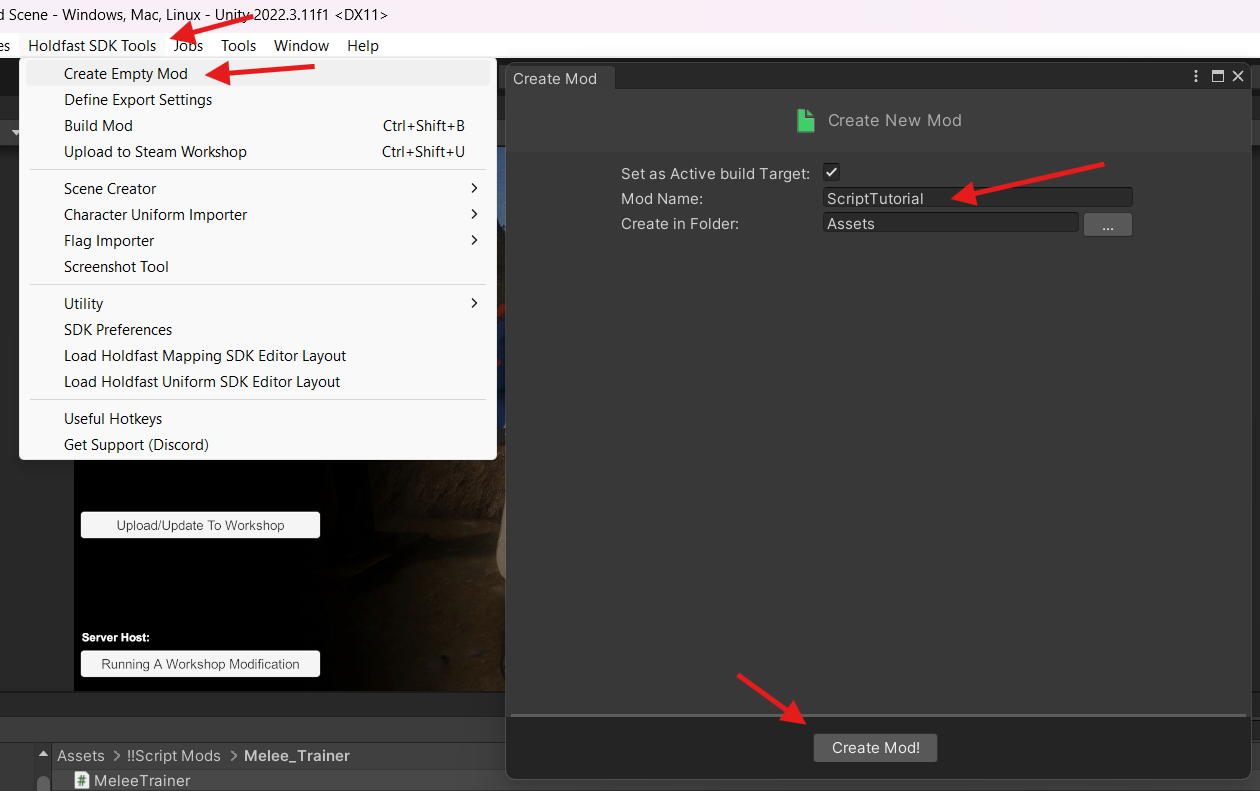Click the Upload/Update To Workshop button
The height and width of the screenshot is (791, 1260).
[x=200, y=525]
